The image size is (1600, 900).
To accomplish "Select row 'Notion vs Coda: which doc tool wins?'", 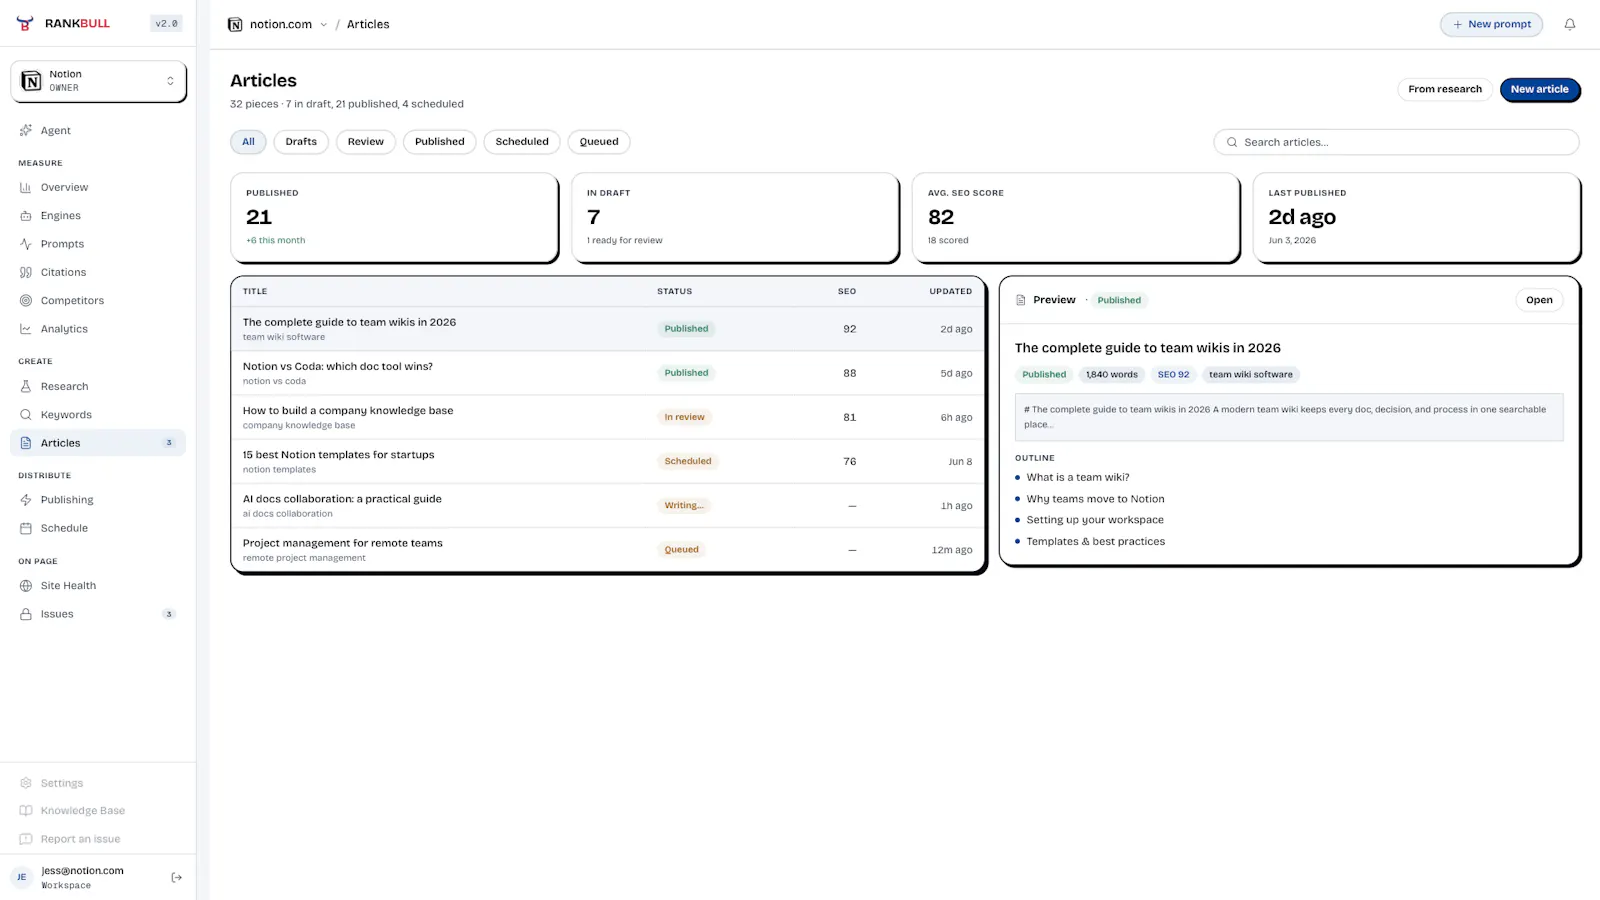I will coord(608,373).
